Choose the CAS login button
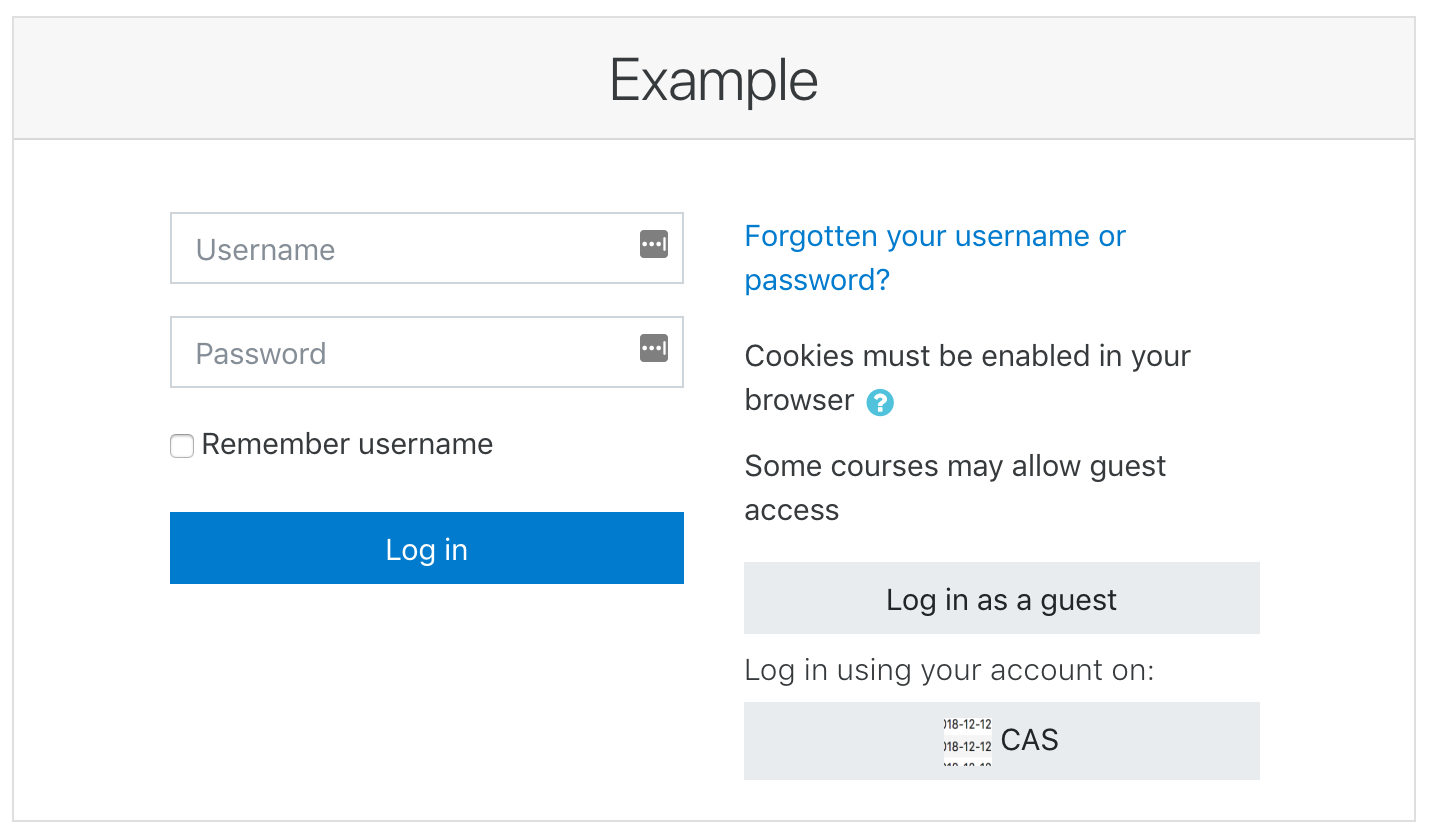Screen dimensions: 1436x840 pos(1002,741)
